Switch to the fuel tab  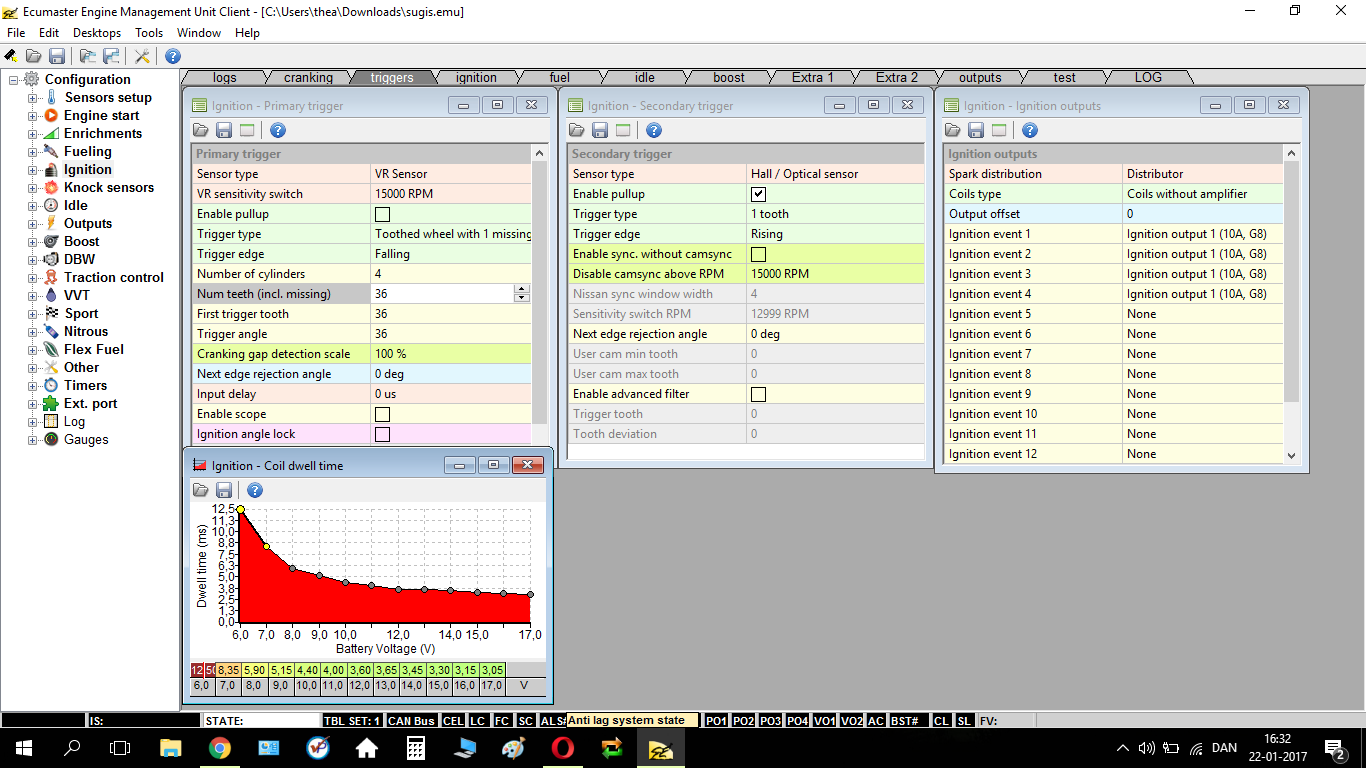[x=560, y=77]
